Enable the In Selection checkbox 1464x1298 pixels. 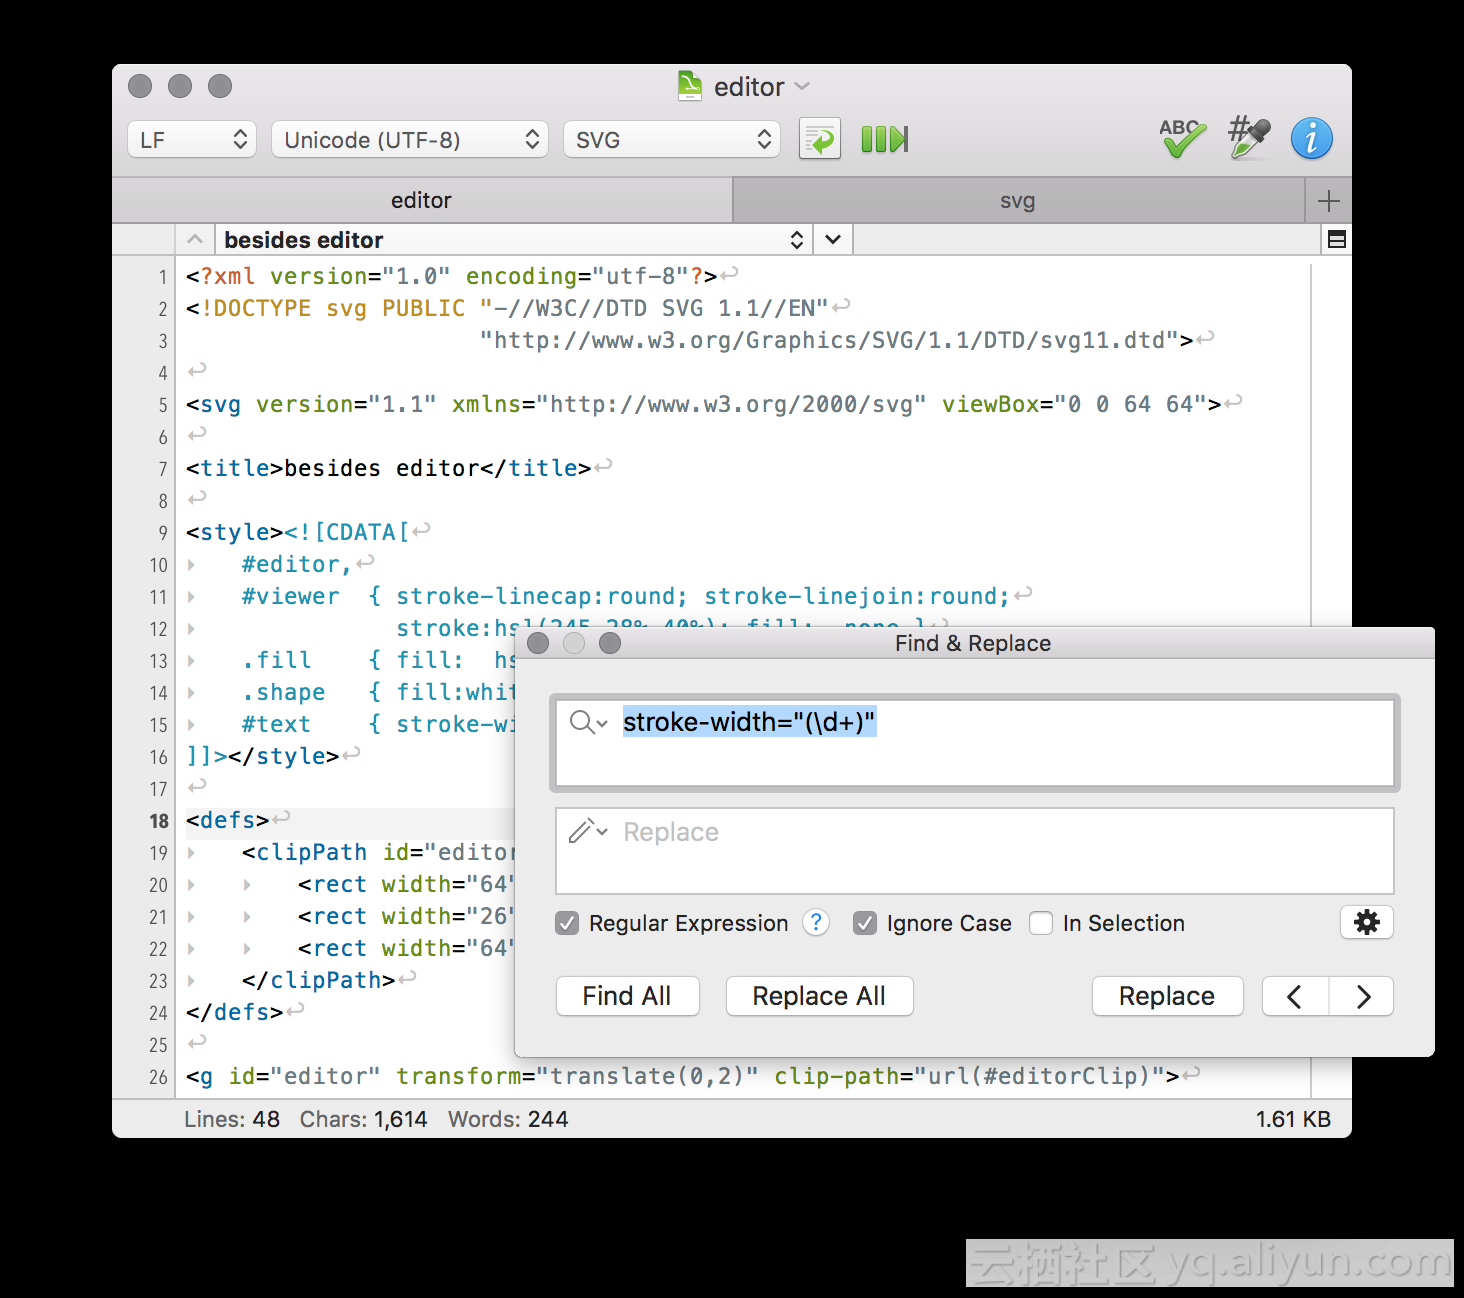(x=1041, y=923)
